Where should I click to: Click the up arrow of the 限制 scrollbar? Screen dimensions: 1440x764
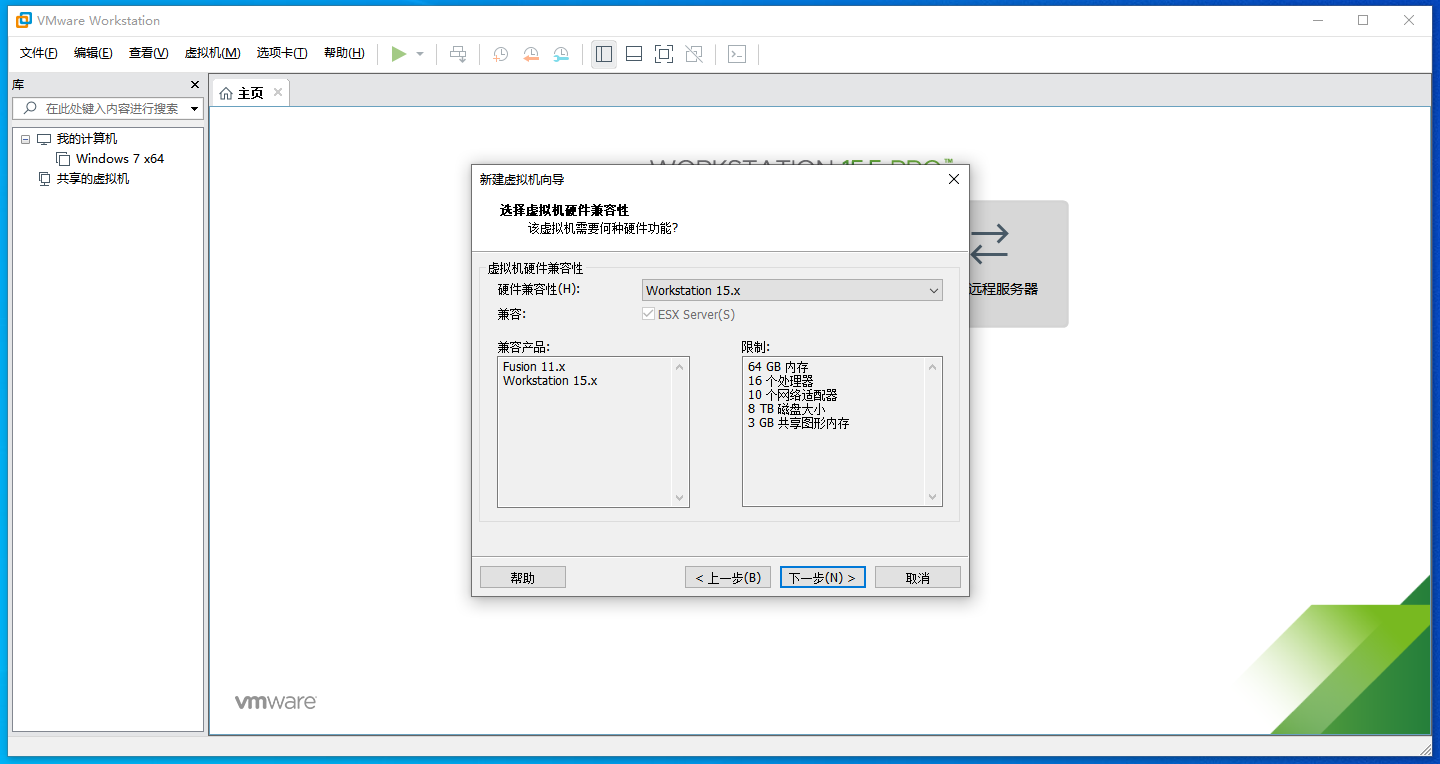click(x=933, y=367)
